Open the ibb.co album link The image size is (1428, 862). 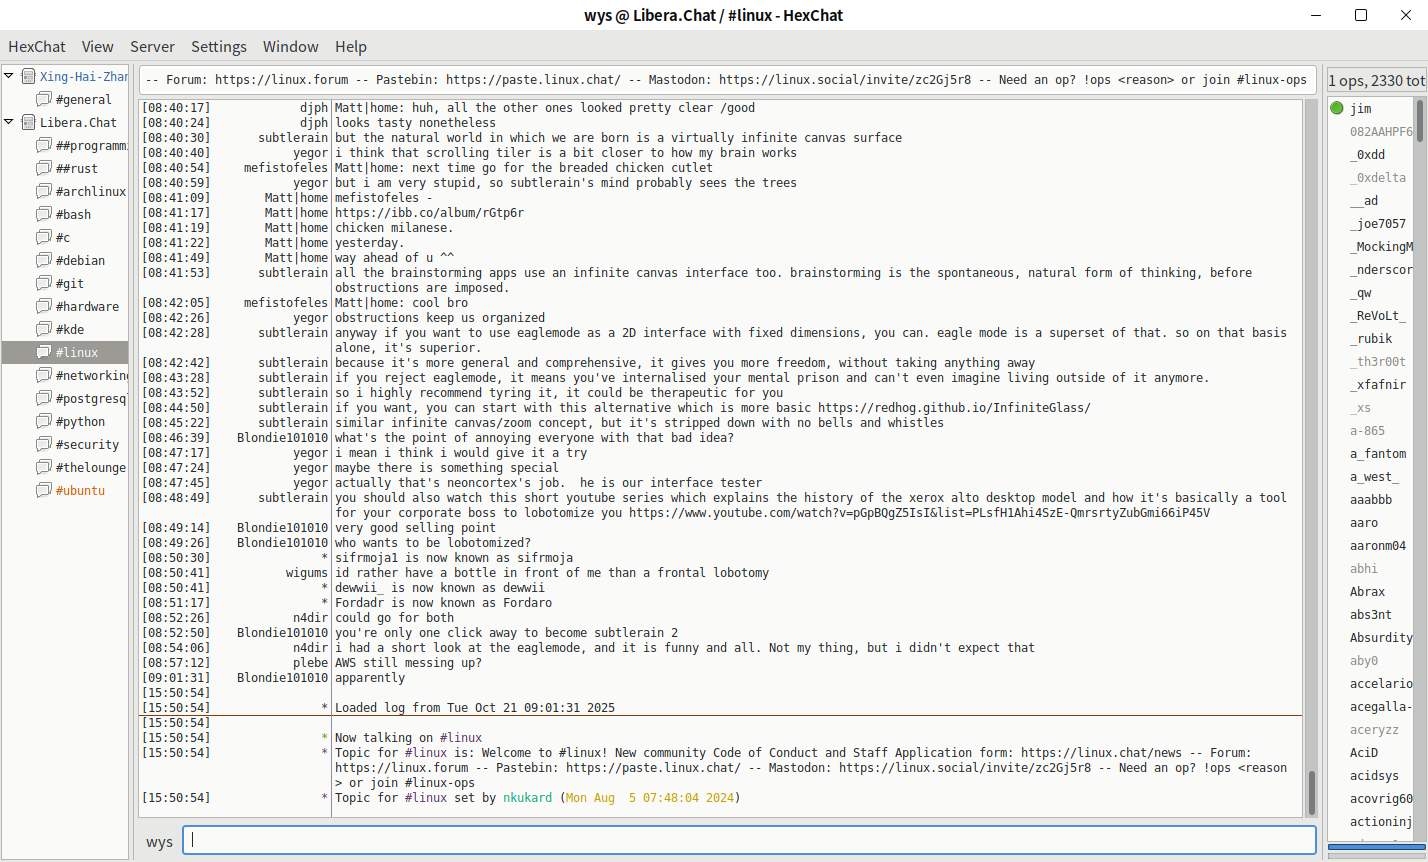429,213
